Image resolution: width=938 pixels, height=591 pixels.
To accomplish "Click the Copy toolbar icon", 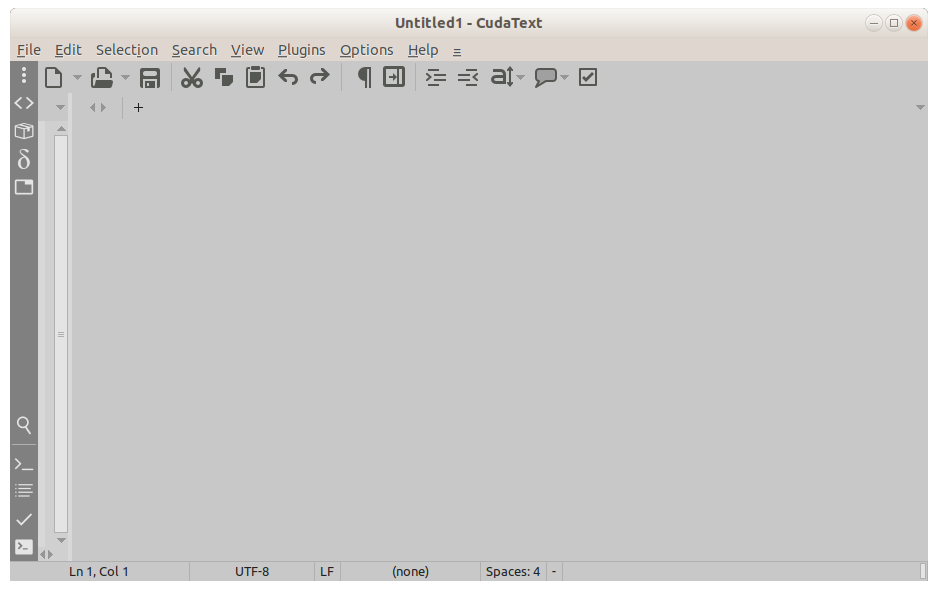I will pyautogui.click(x=224, y=77).
